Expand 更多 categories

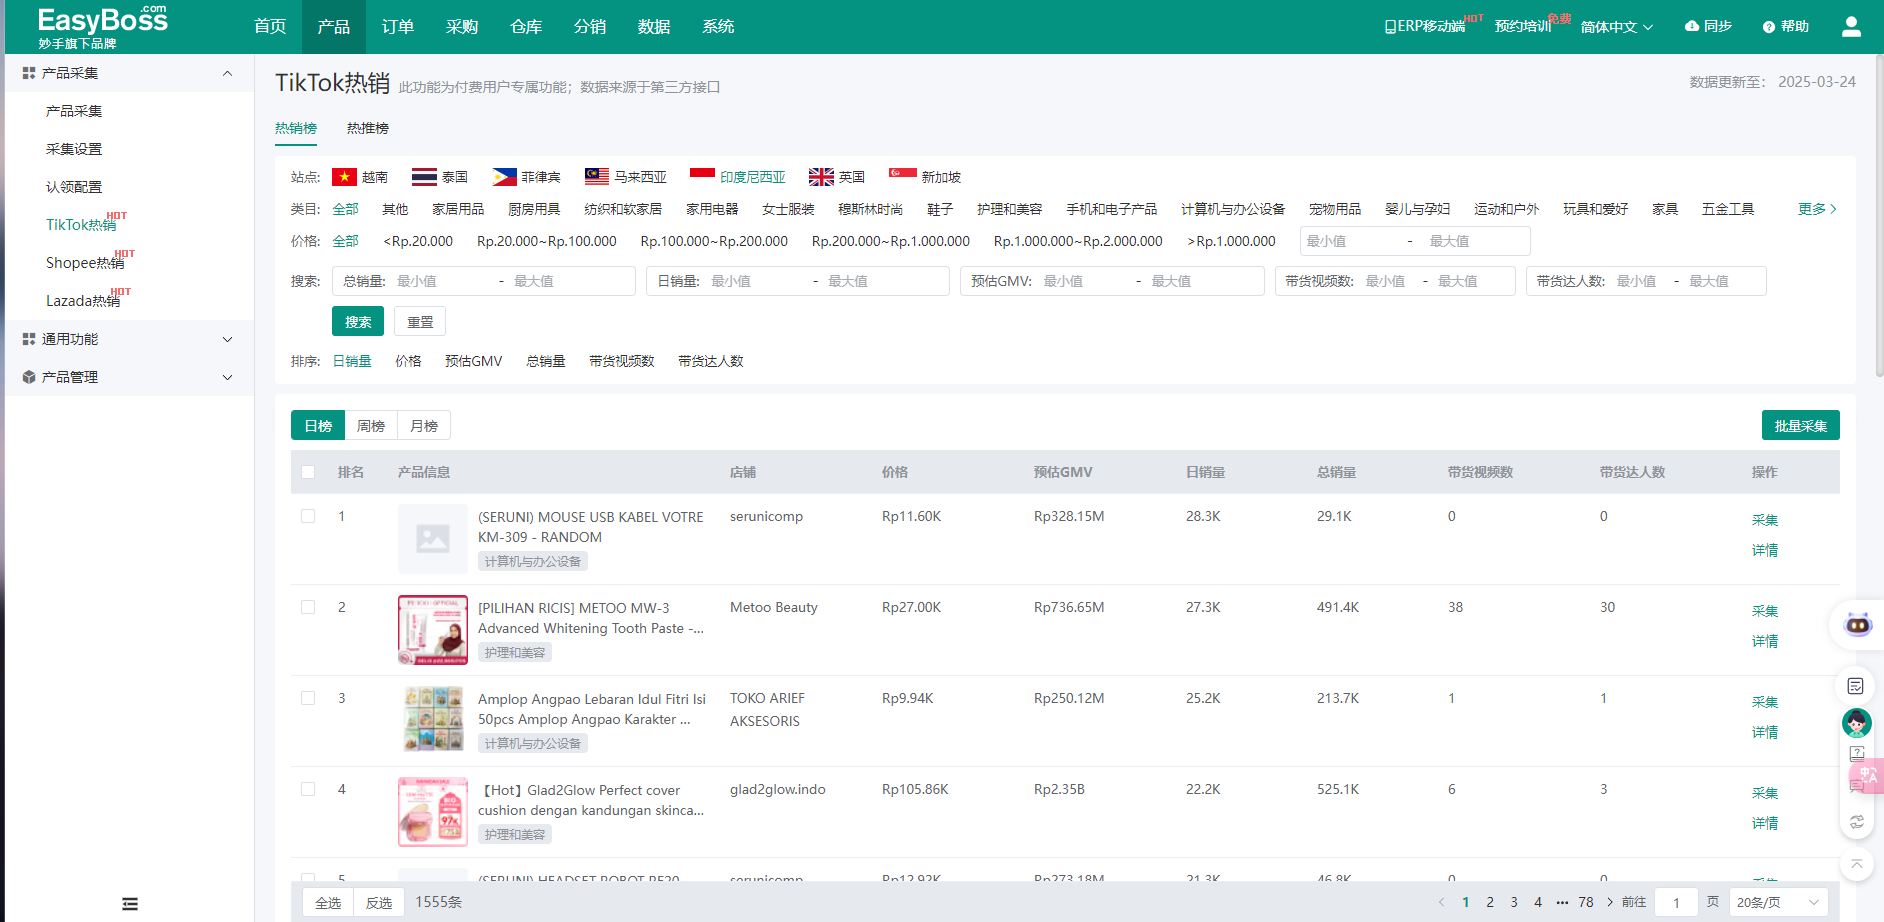click(x=1817, y=209)
